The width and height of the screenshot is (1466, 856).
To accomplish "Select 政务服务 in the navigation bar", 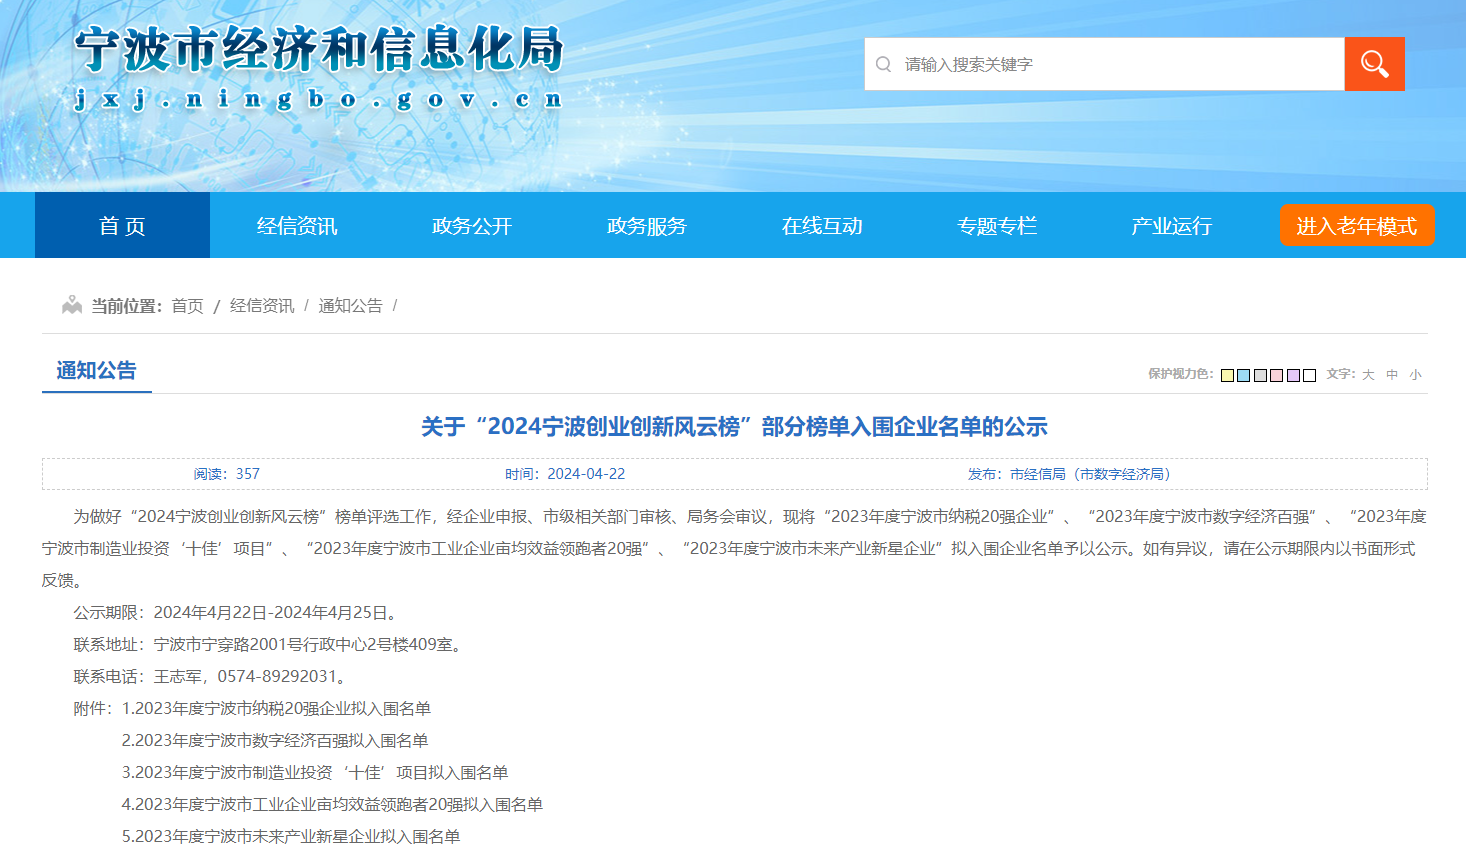I will tap(647, 226).
